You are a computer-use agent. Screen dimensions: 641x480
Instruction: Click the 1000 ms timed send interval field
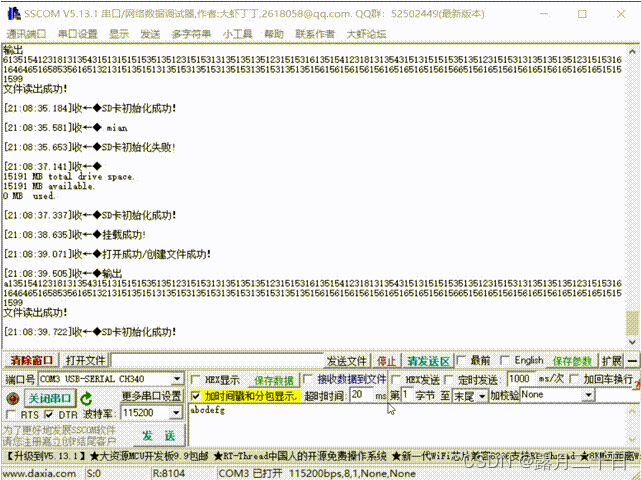click(521, 379)
